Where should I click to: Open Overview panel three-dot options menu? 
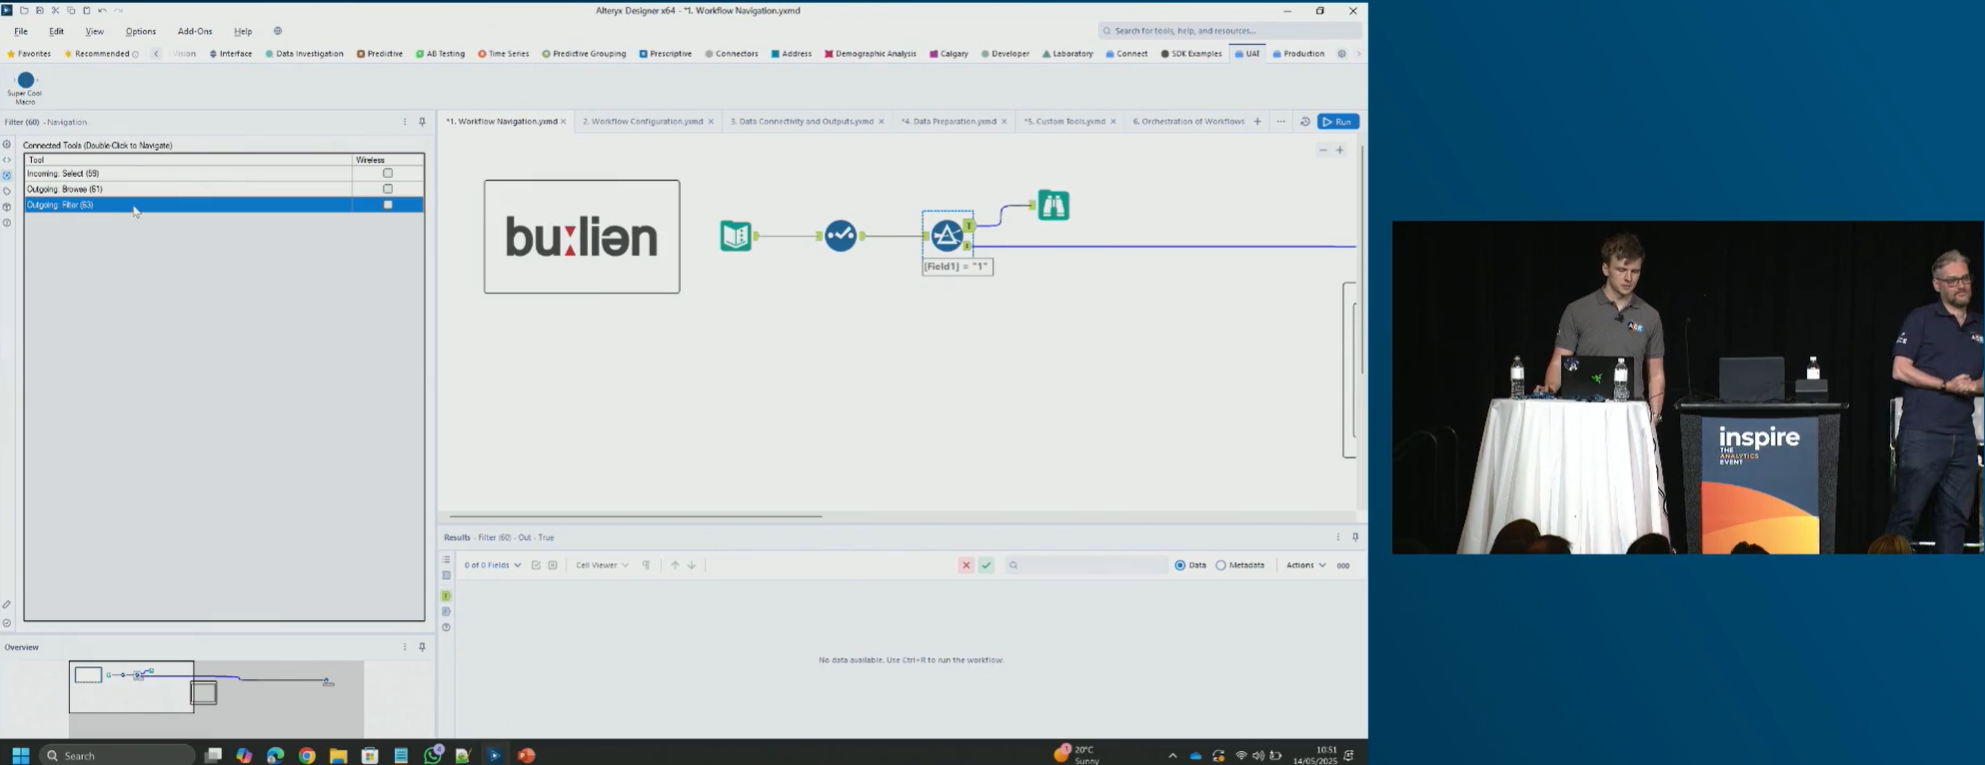(x=405, y=647)
